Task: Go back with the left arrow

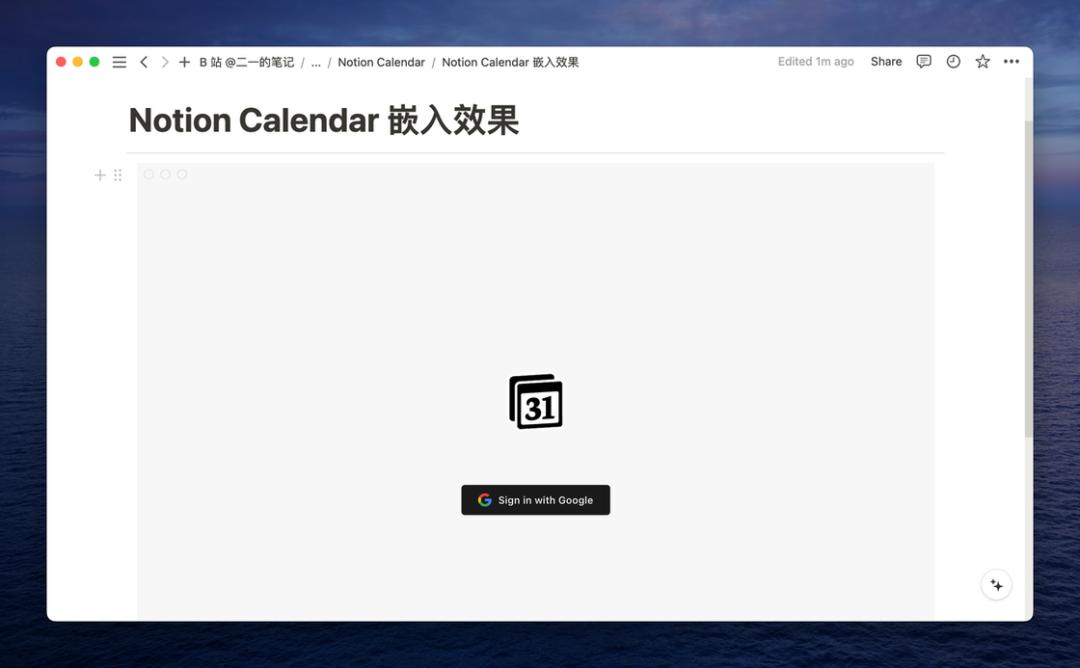Action: click(144, 62)
